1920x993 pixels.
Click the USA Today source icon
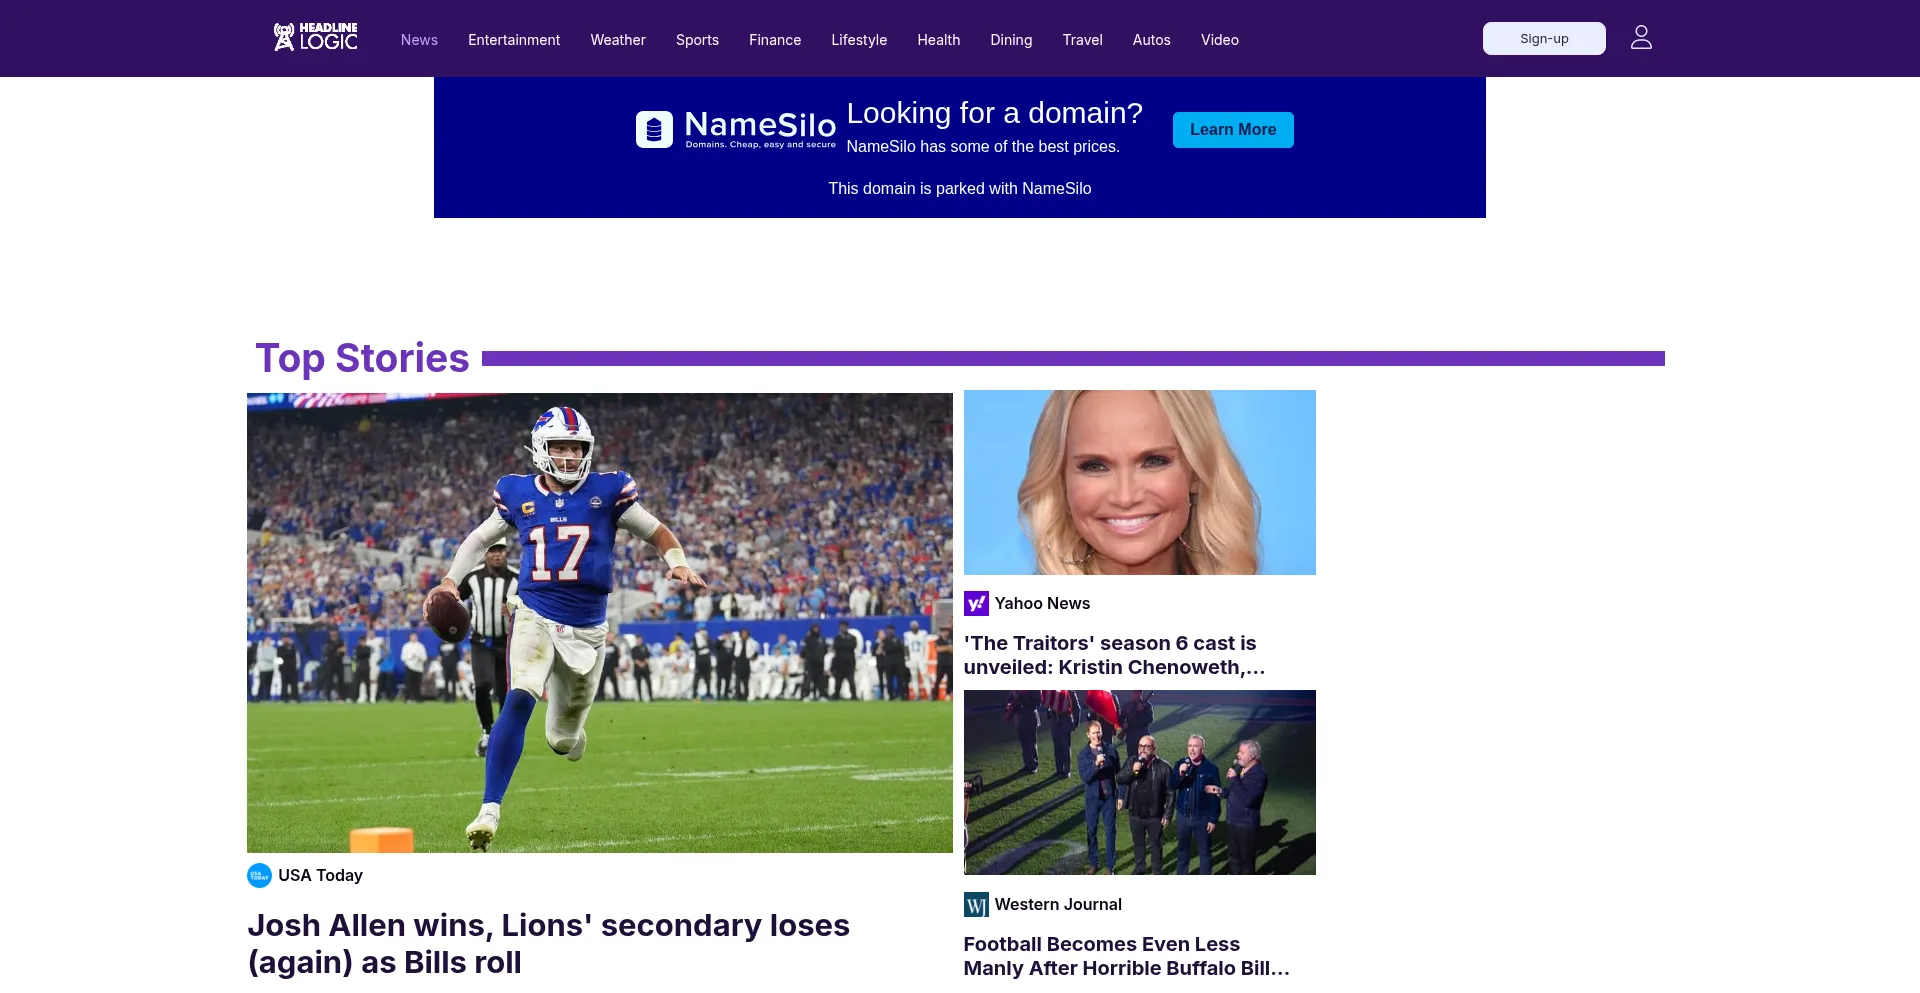259,876
